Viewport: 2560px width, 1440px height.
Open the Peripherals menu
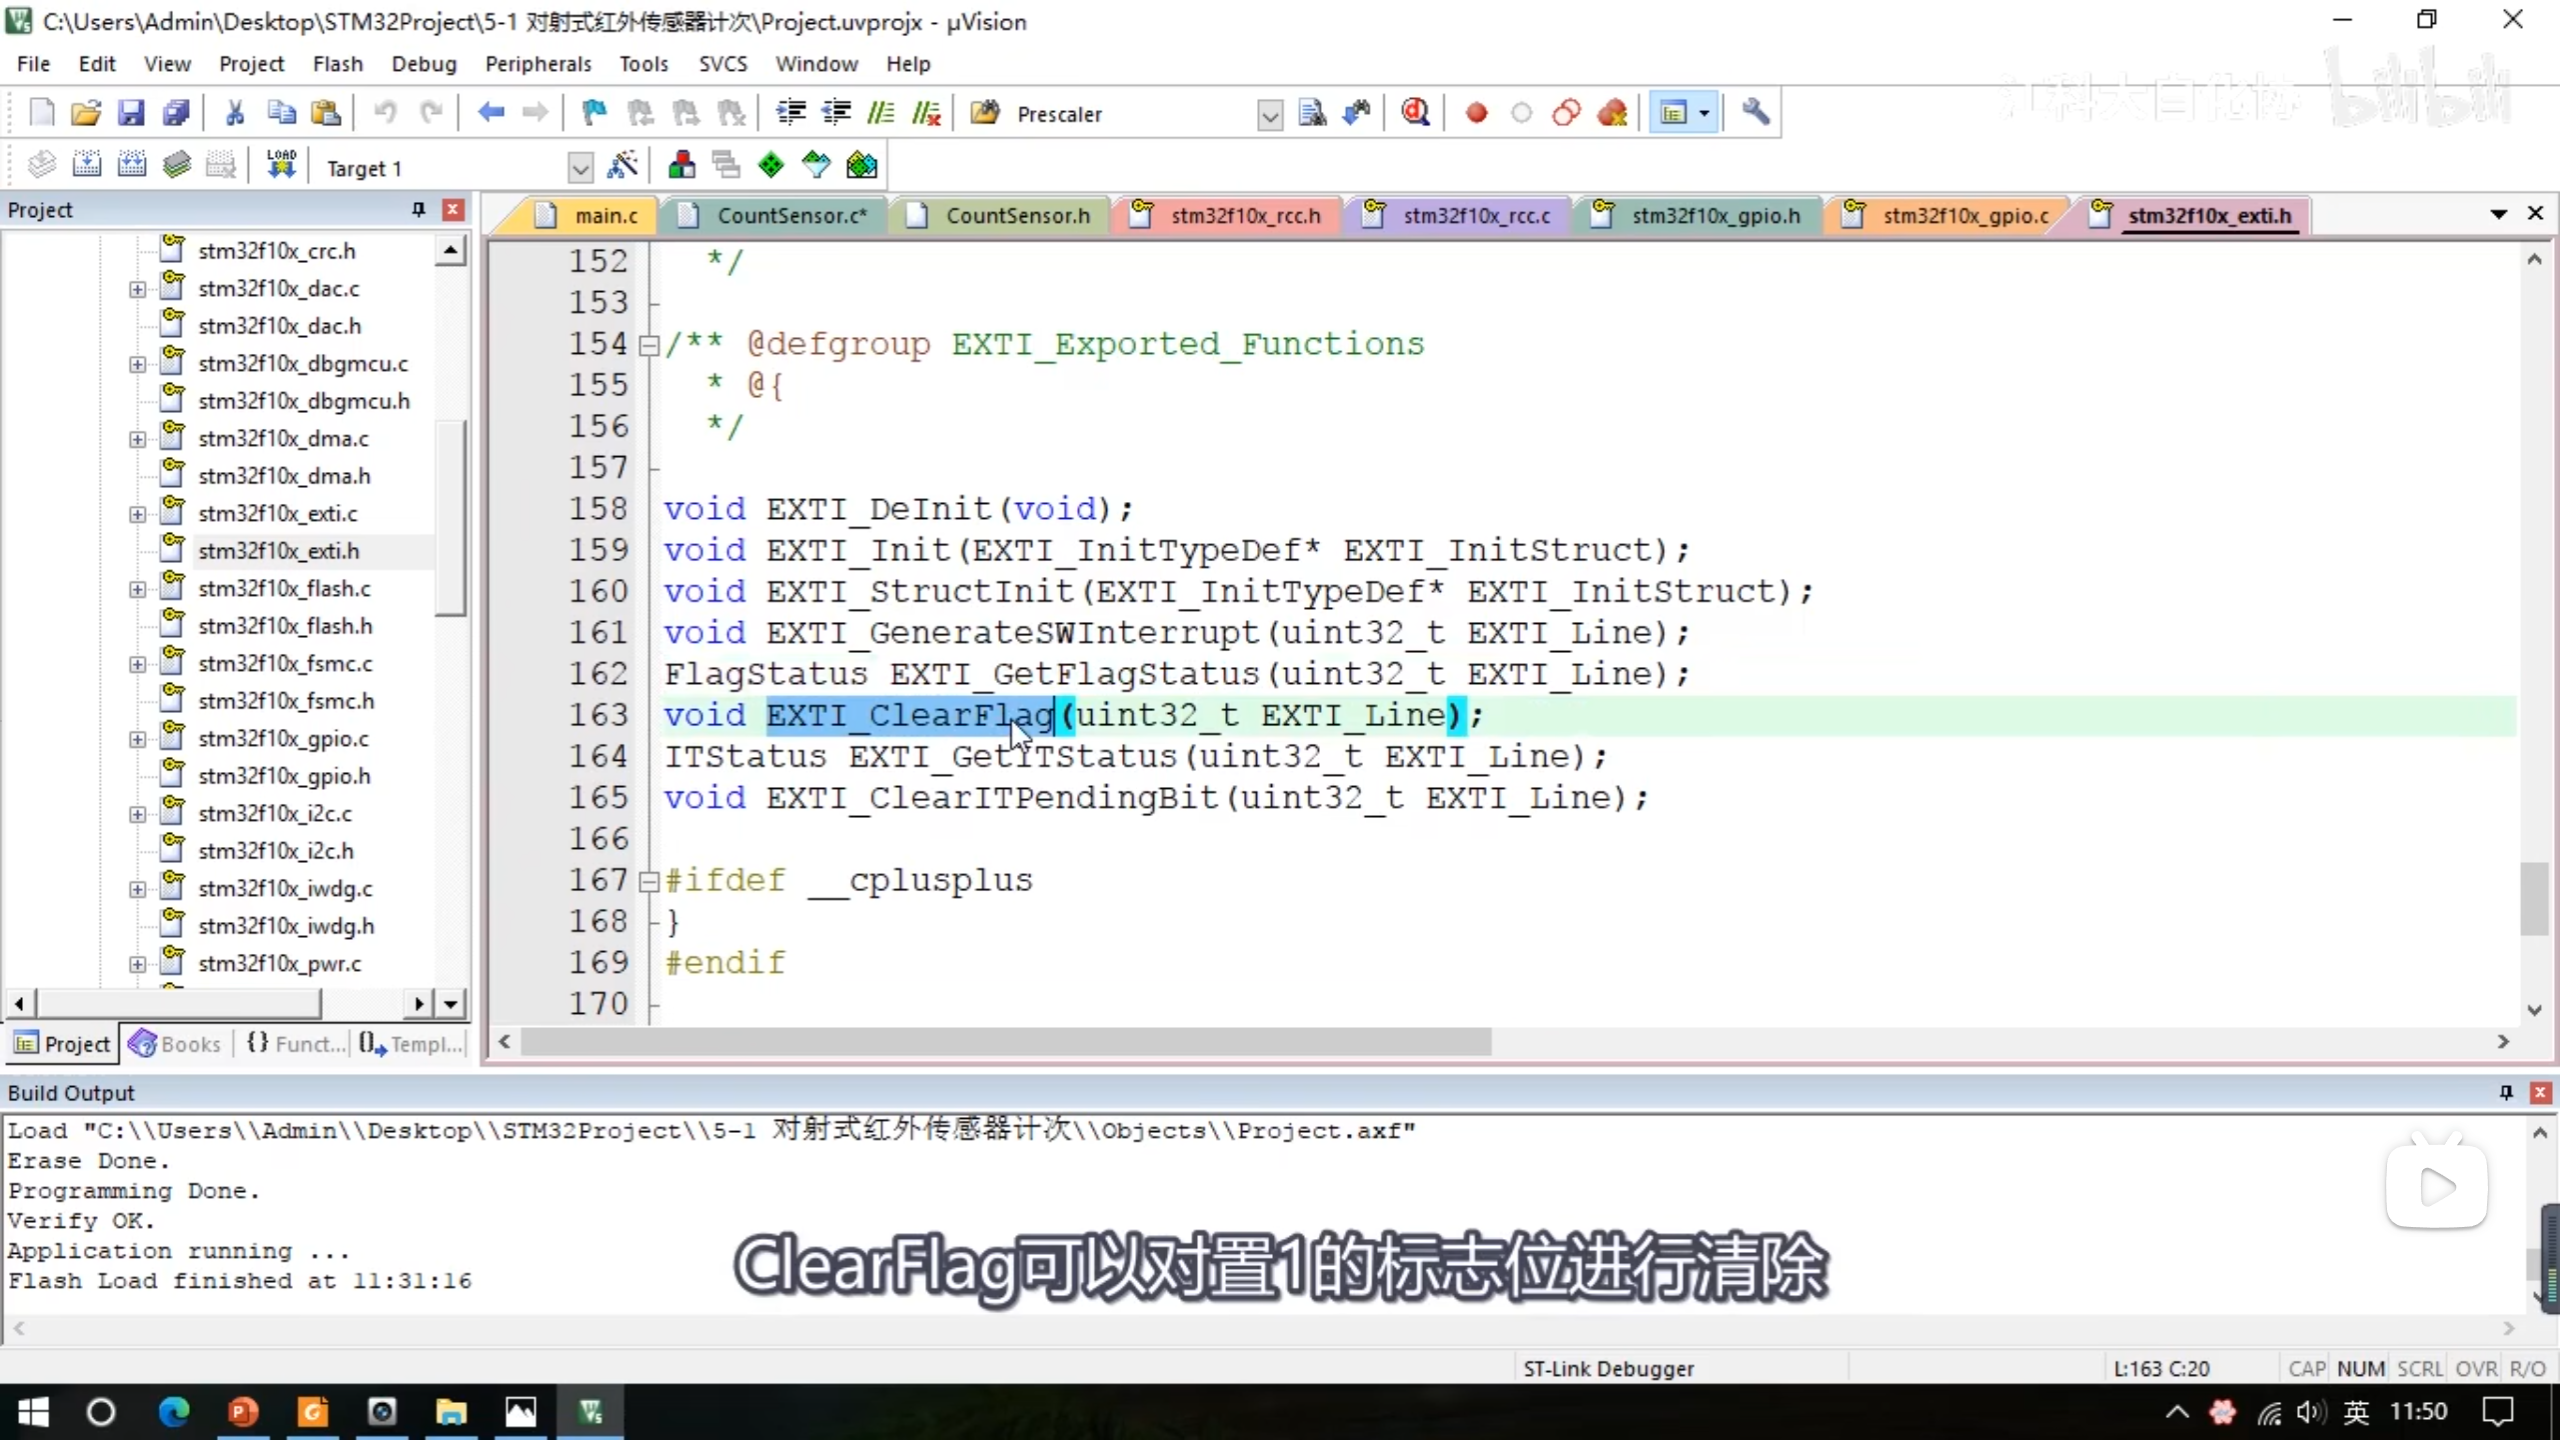point(538,64)
